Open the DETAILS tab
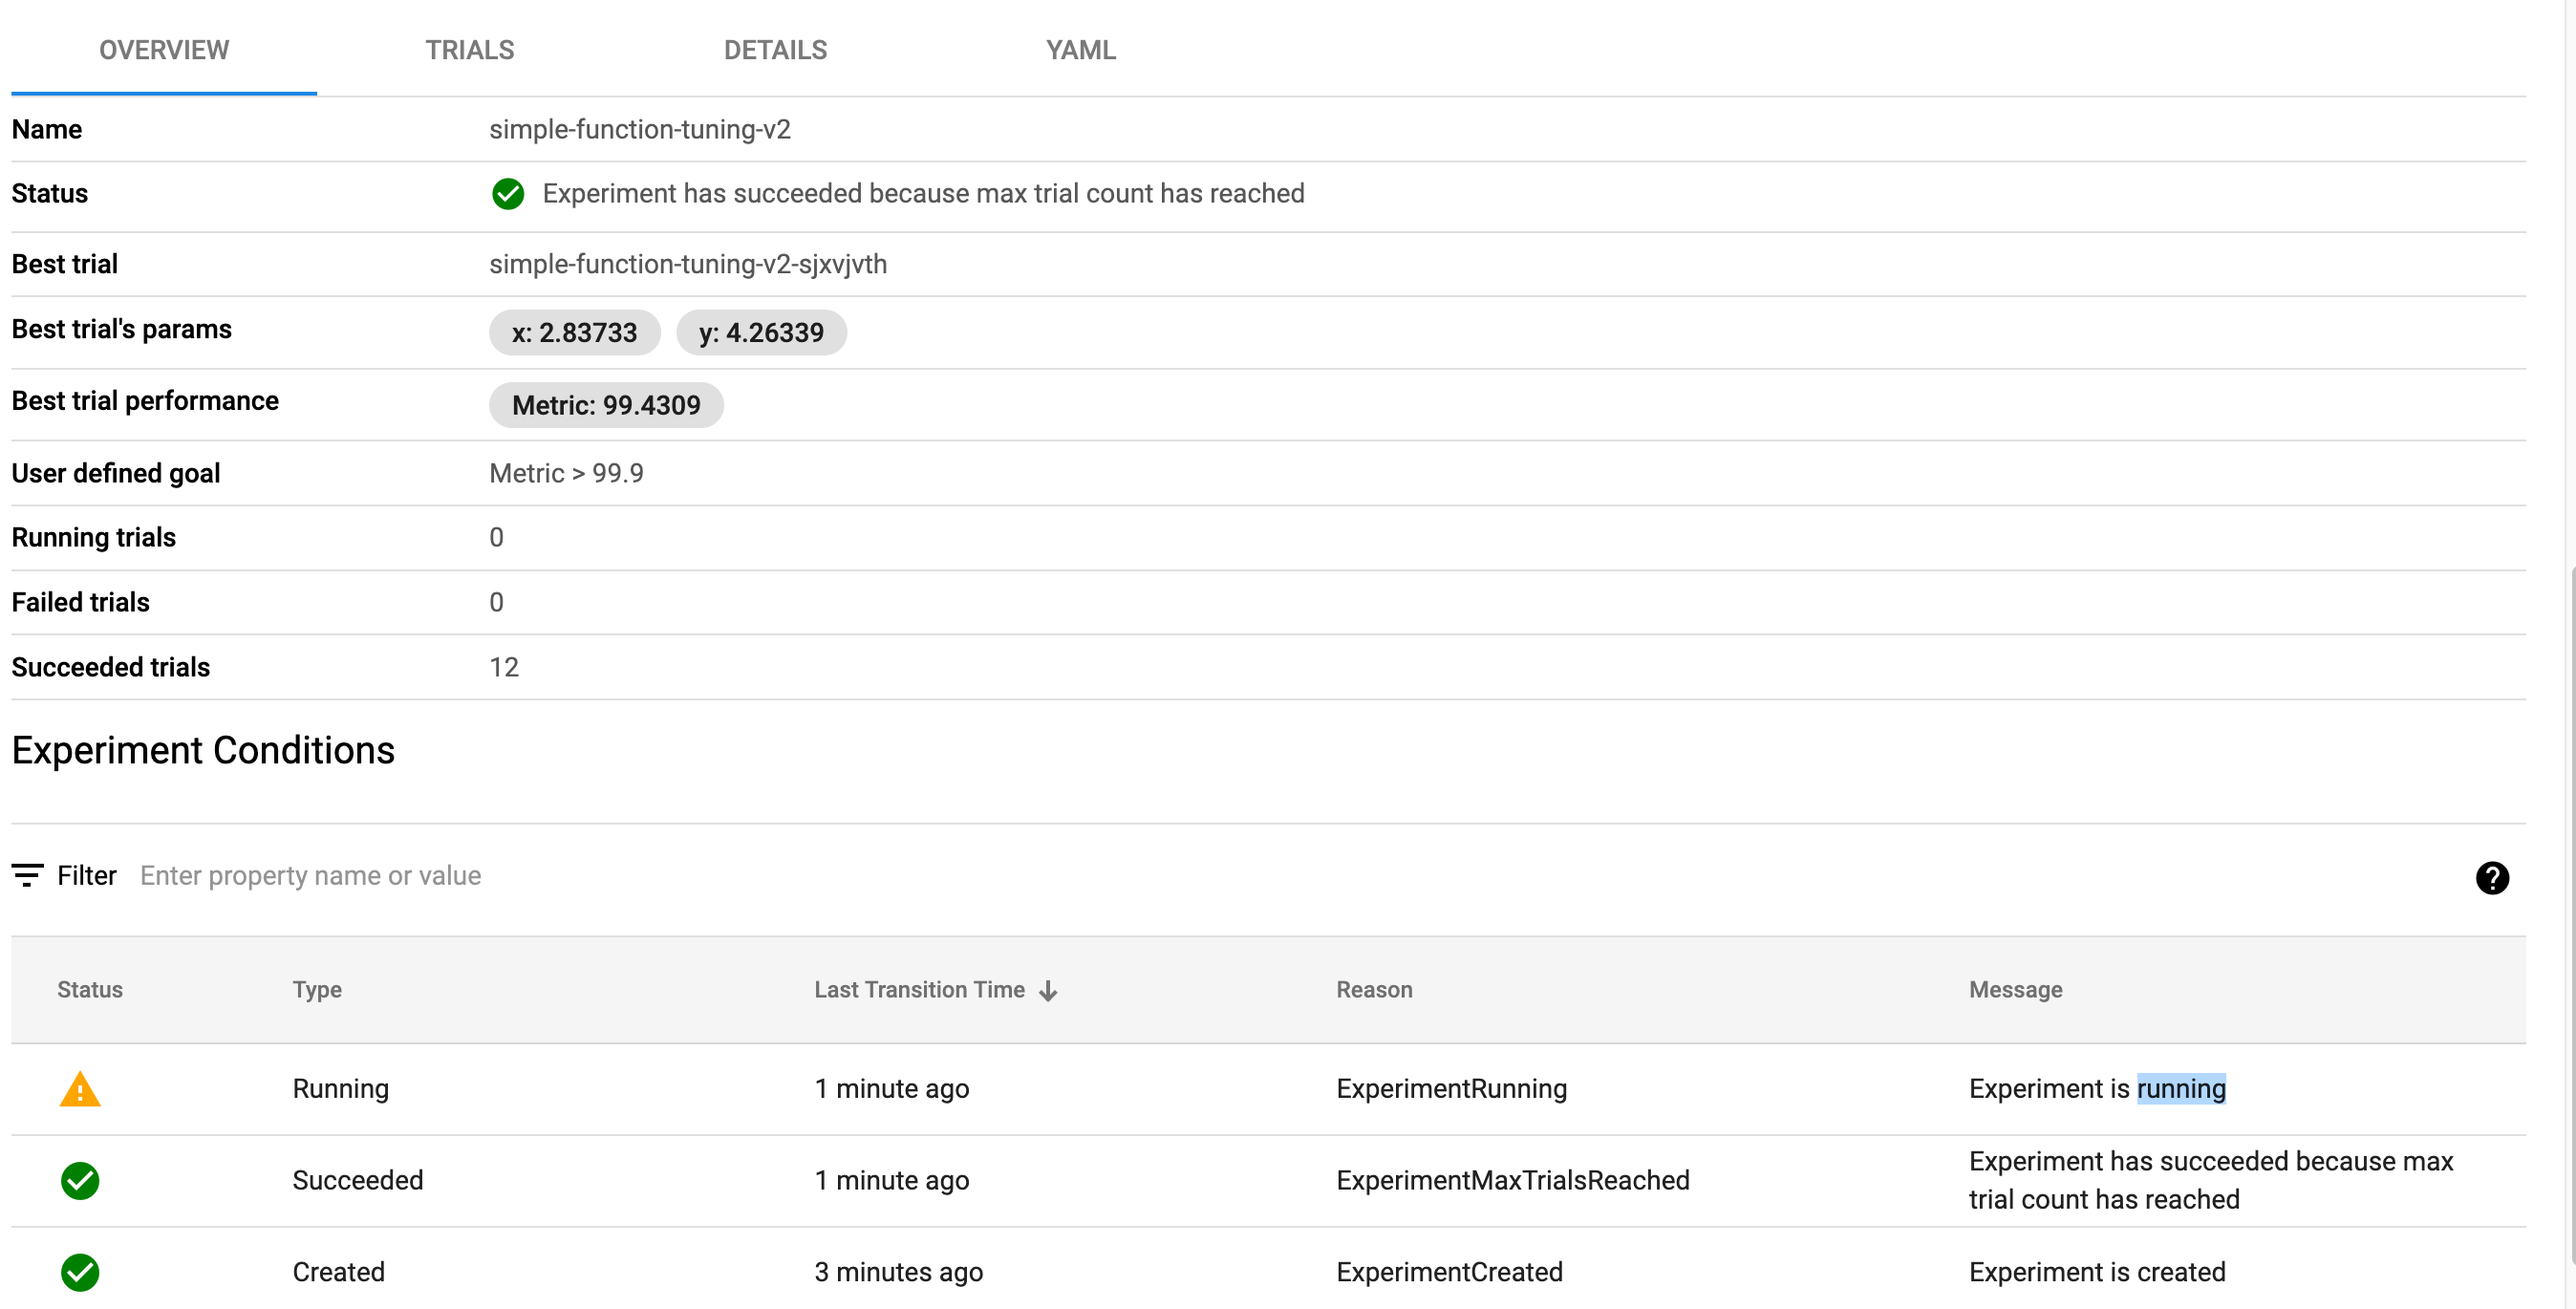The image size is (2576, 1309). click(775, 50)
